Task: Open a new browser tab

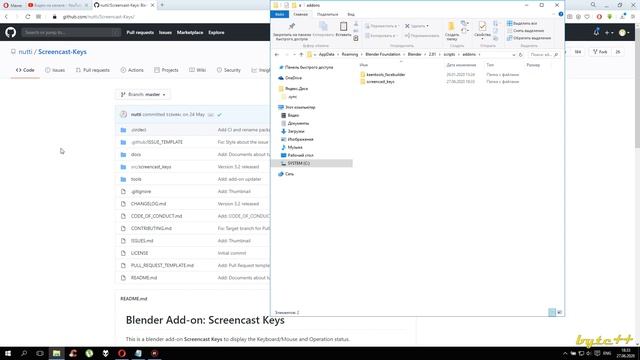Action: [x=162, y=5]
